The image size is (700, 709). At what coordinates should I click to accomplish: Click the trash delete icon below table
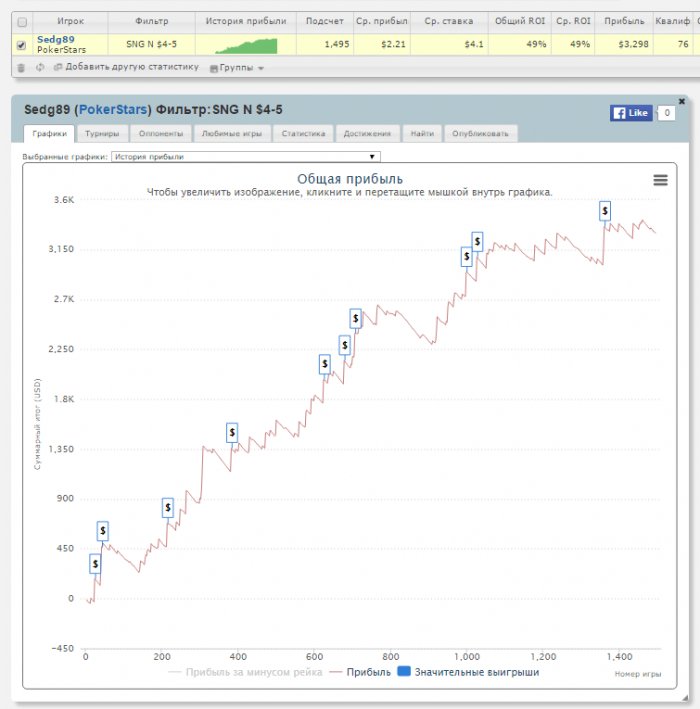coord(21,68)
